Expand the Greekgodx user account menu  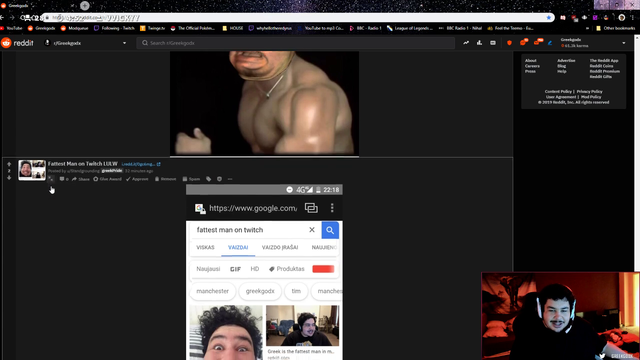(x=623, y=43)
